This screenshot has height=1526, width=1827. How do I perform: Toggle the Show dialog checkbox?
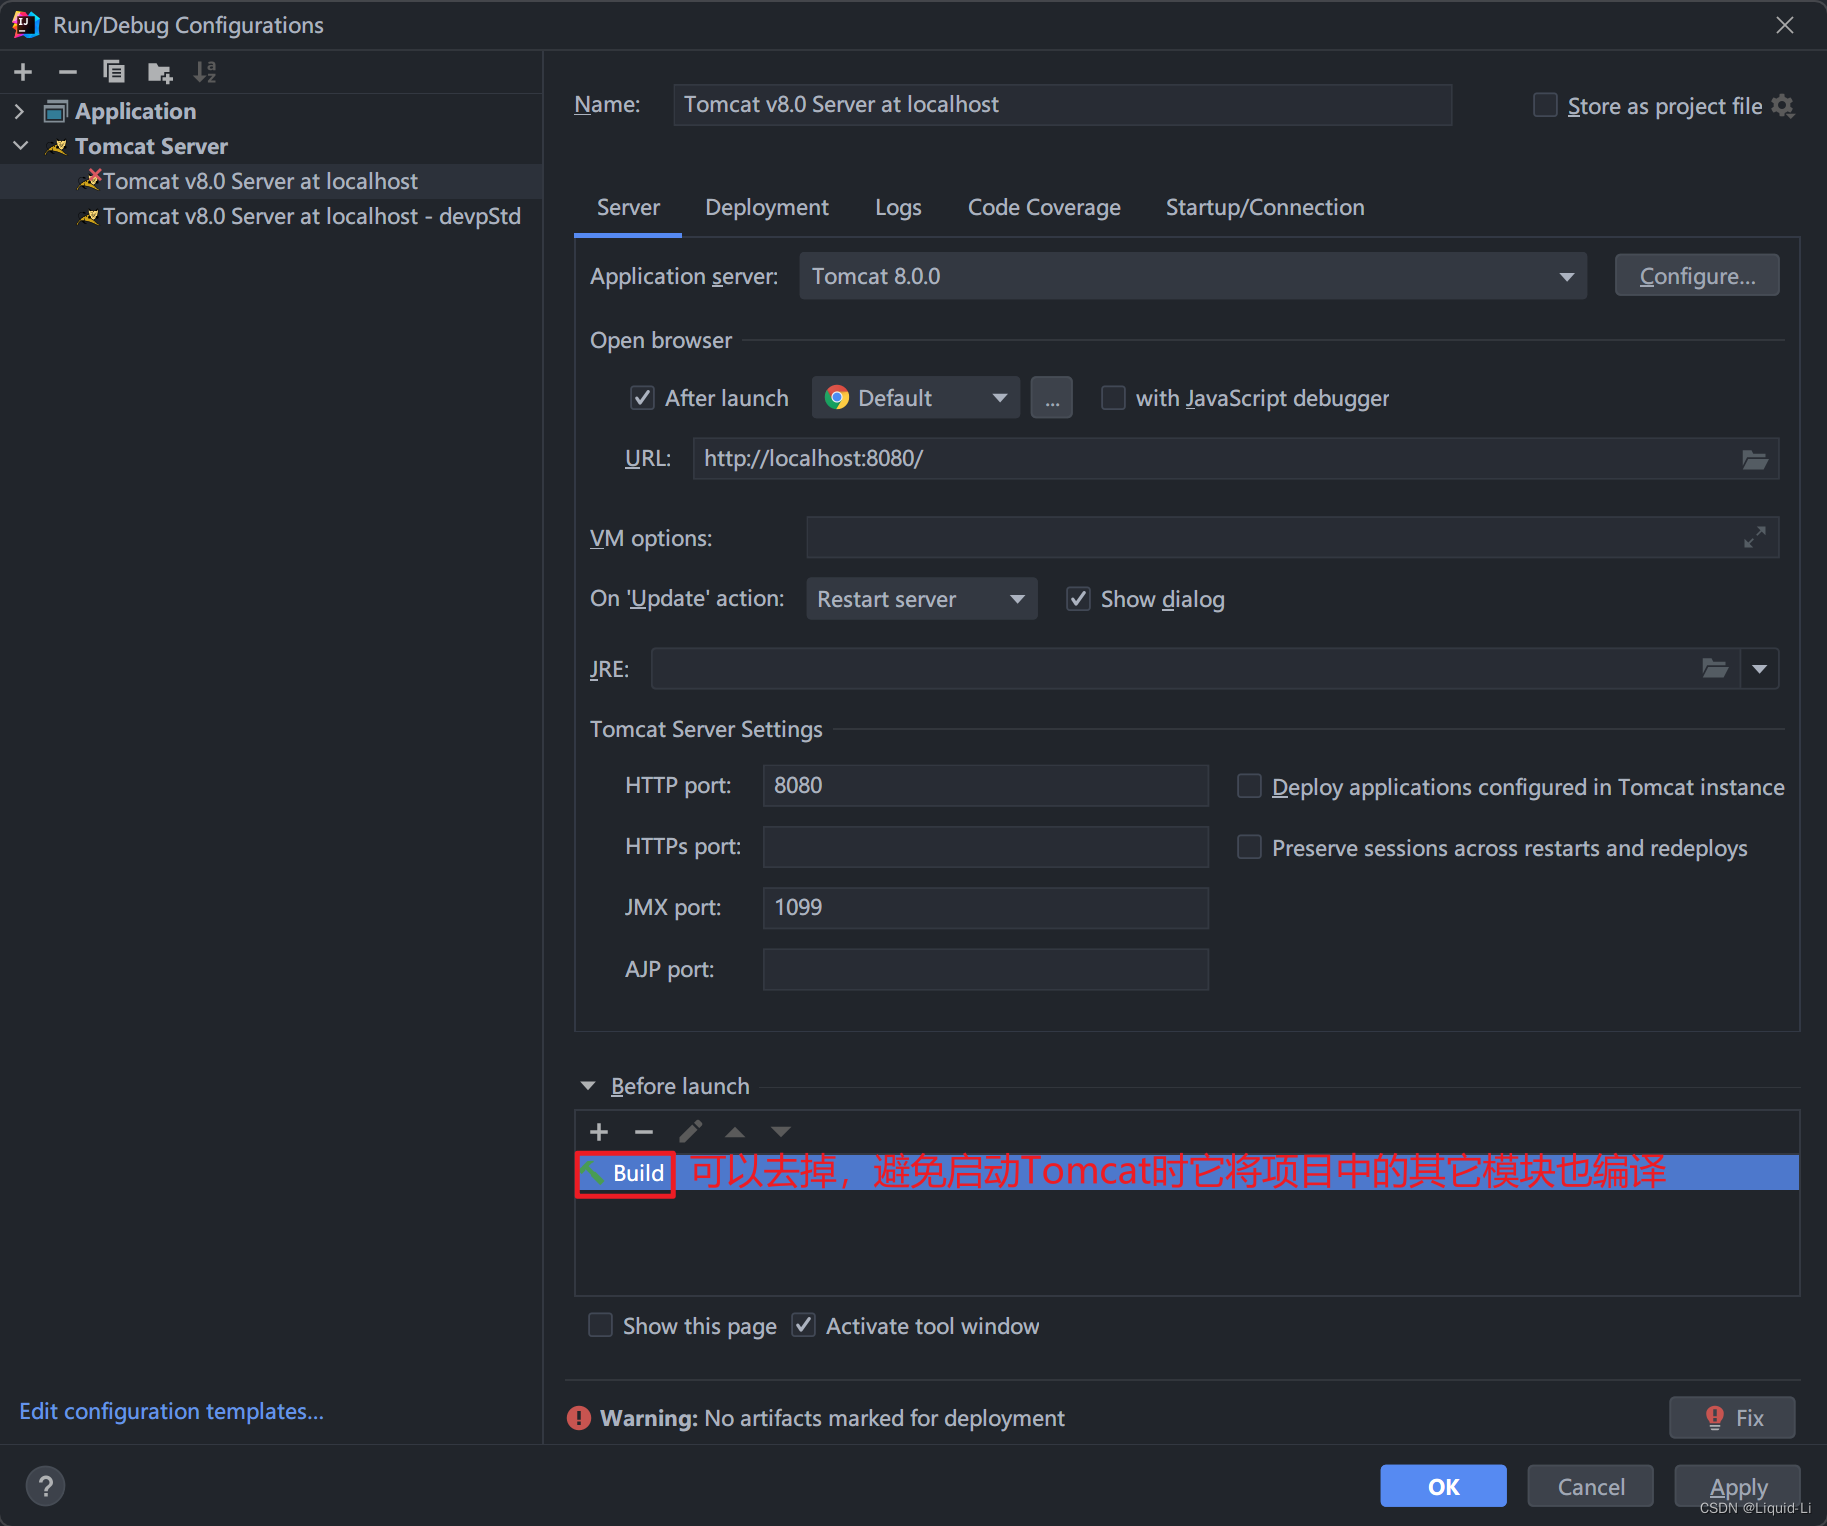1078,599
